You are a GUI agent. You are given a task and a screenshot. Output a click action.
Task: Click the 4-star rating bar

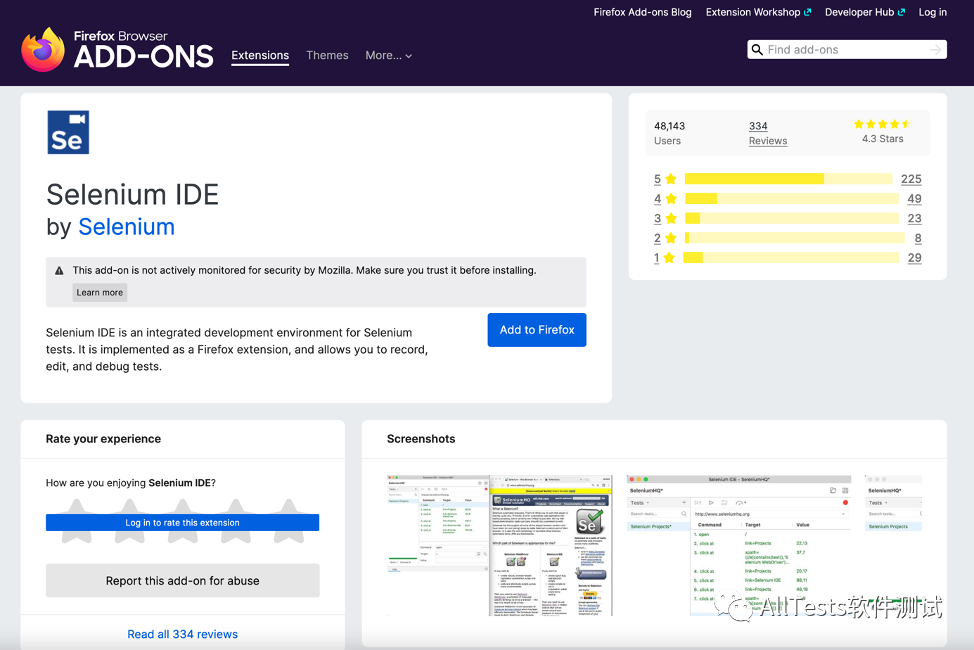click(x=791, y=199)
